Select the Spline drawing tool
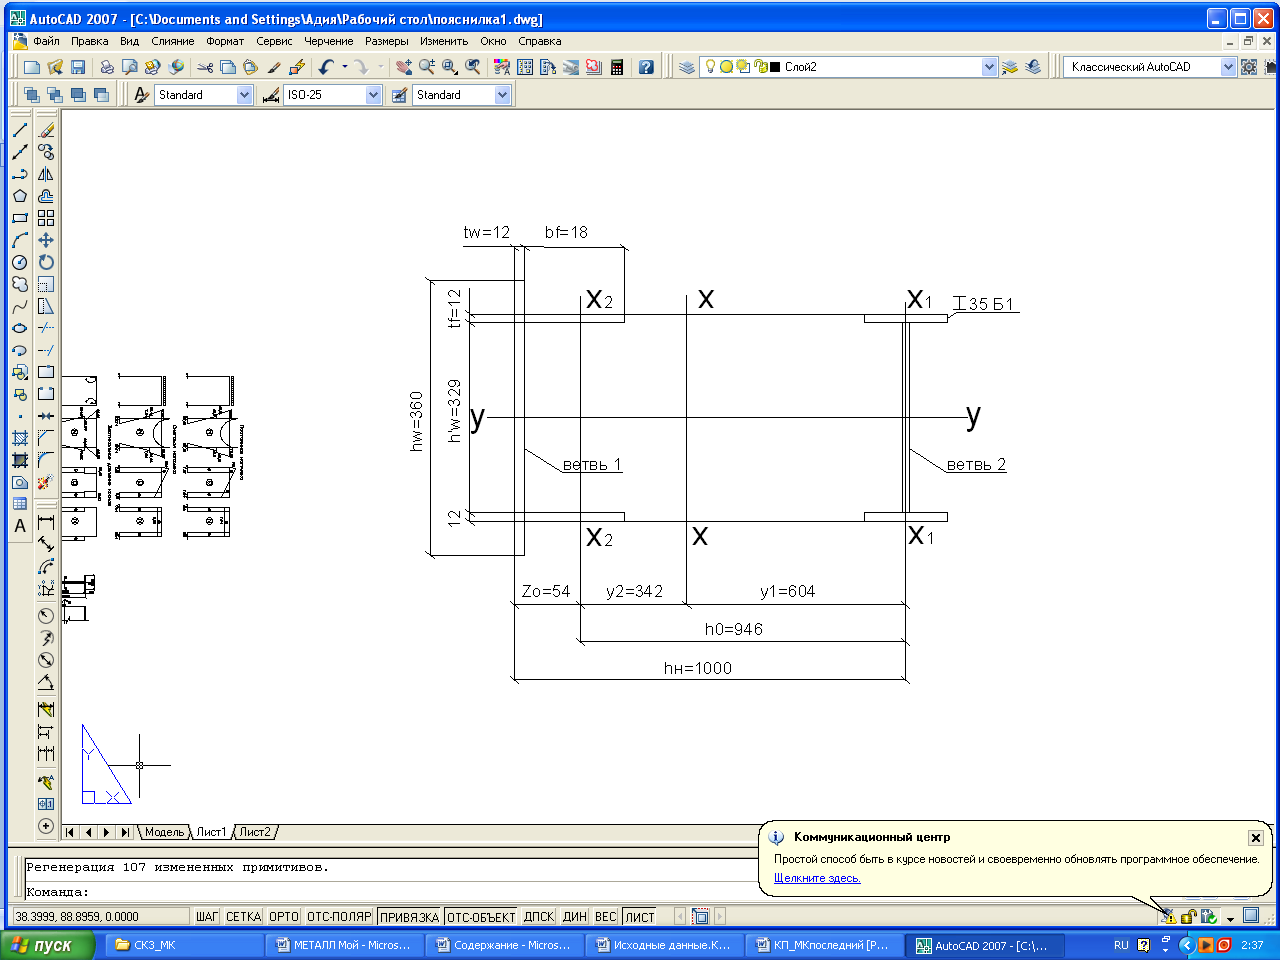The width and height of the screenshot is (1280, 960). 19,306
